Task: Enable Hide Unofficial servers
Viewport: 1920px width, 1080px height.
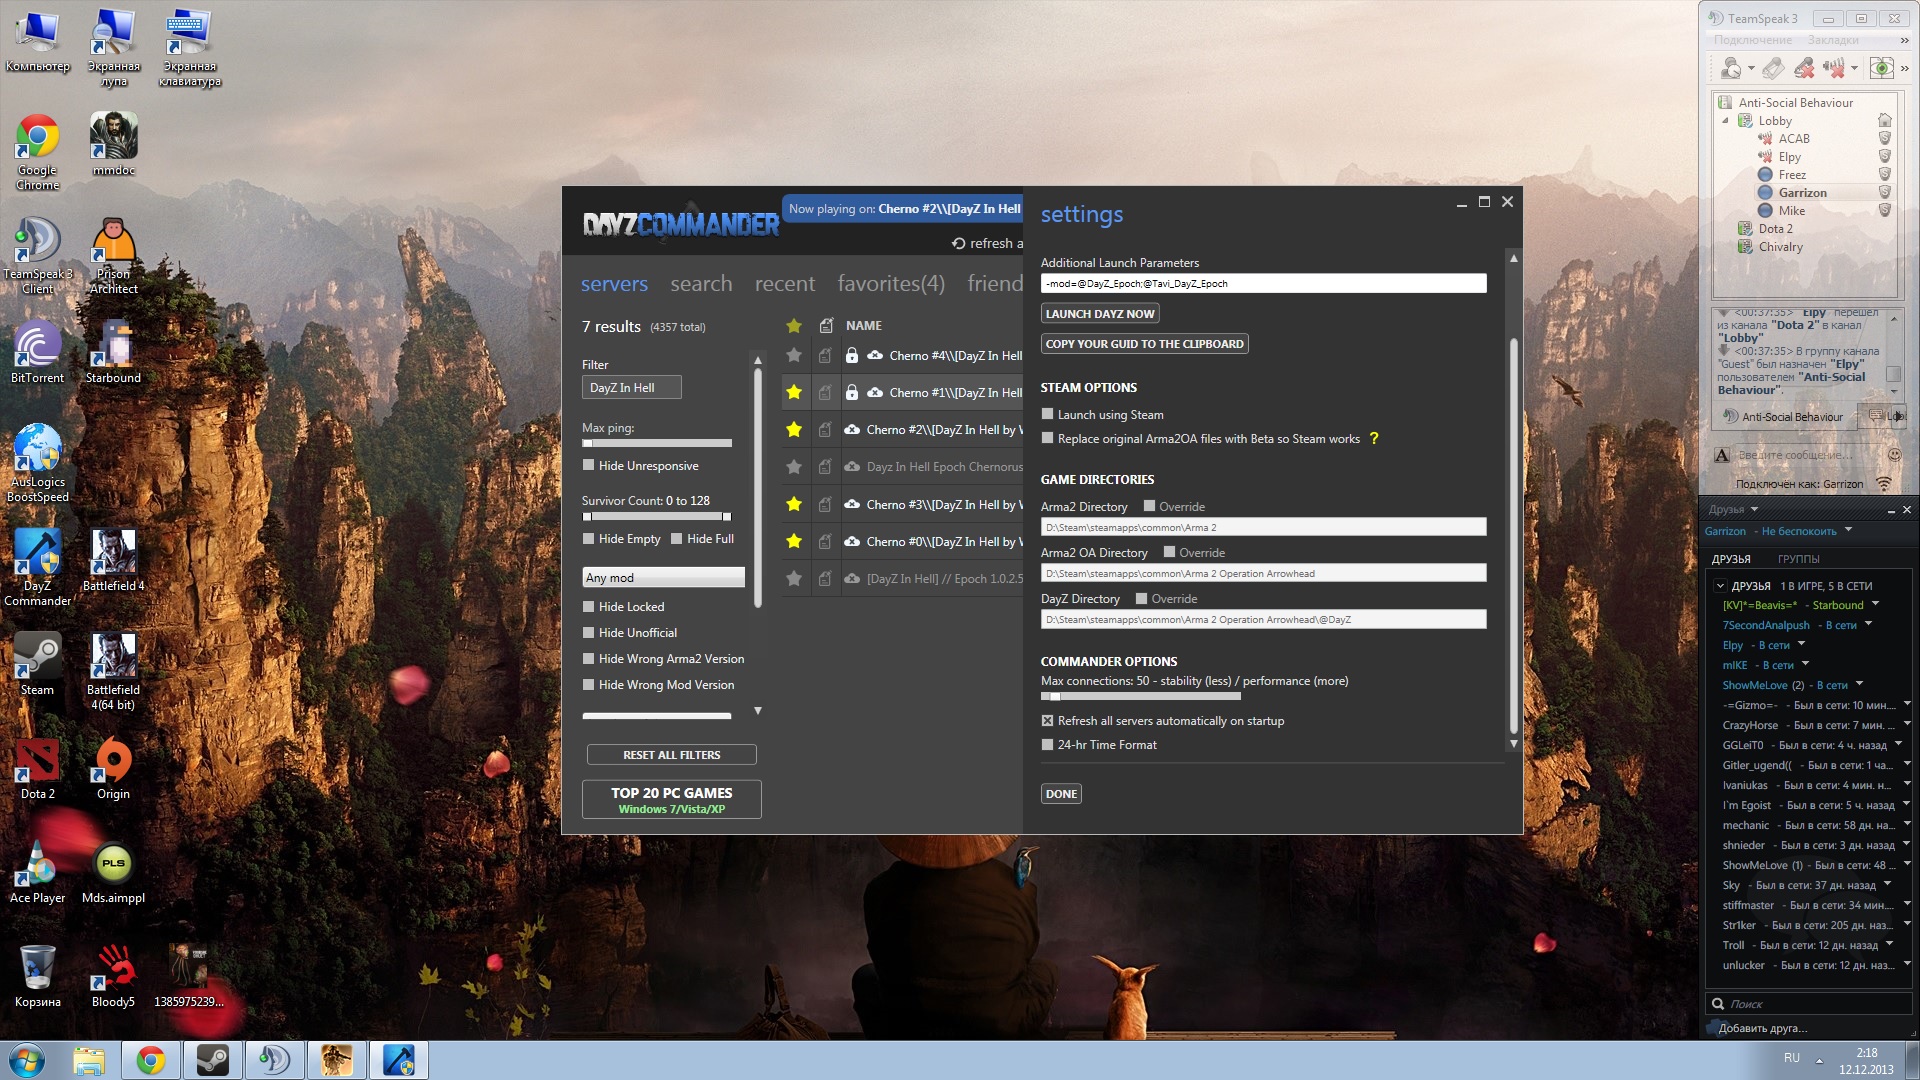Action: (589, 632)
